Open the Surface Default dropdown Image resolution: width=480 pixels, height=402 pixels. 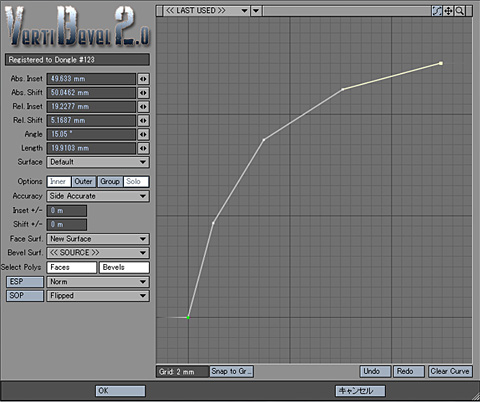[x=98, y=162]
